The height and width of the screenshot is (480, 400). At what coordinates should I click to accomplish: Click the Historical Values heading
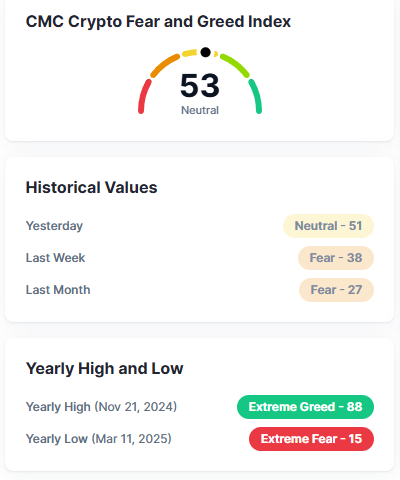[91, 187]
